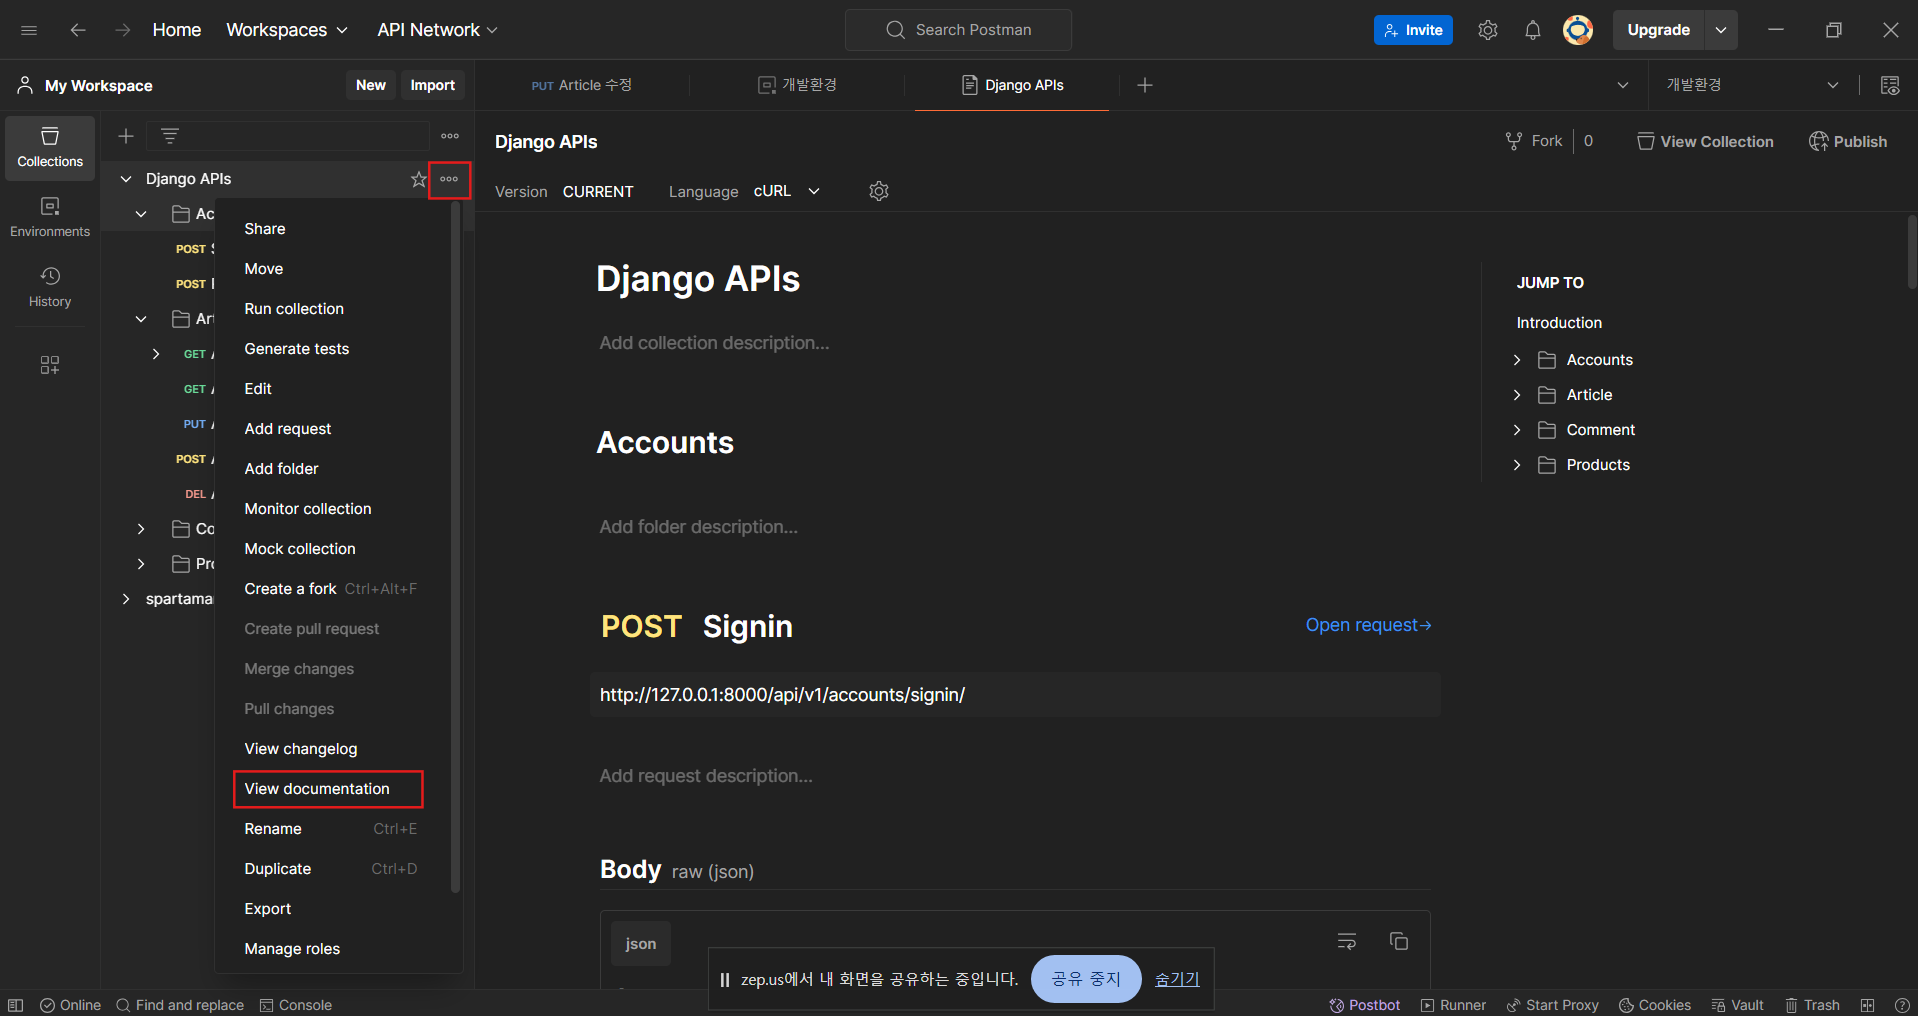Open the hamburger menu icon
Viewport: 1918px width, 1016px height.
pyautogui.click(x=29, y=30)
